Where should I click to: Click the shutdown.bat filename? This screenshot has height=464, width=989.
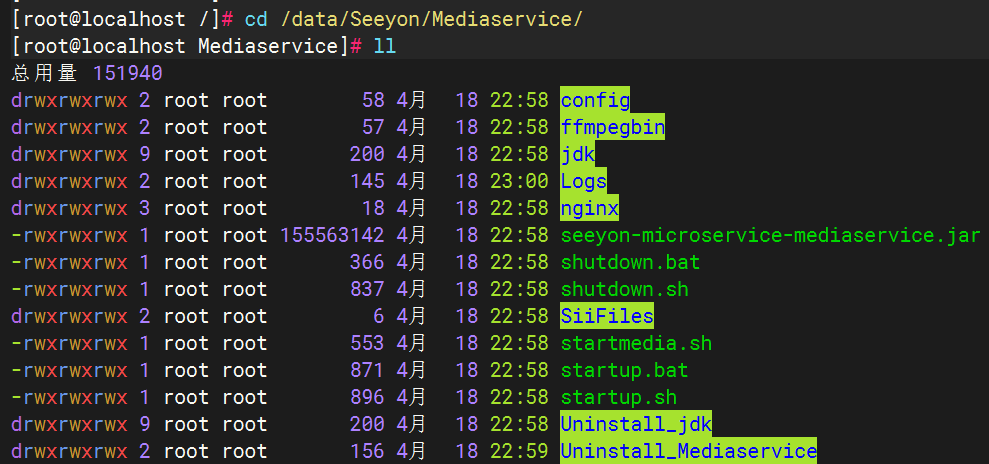(x=630, y=262)
